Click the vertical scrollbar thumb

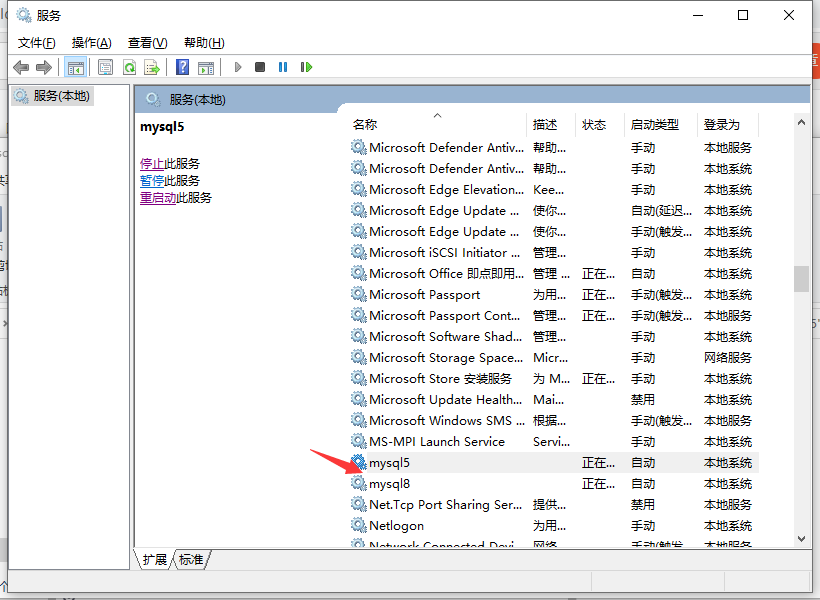click(801, 279)
